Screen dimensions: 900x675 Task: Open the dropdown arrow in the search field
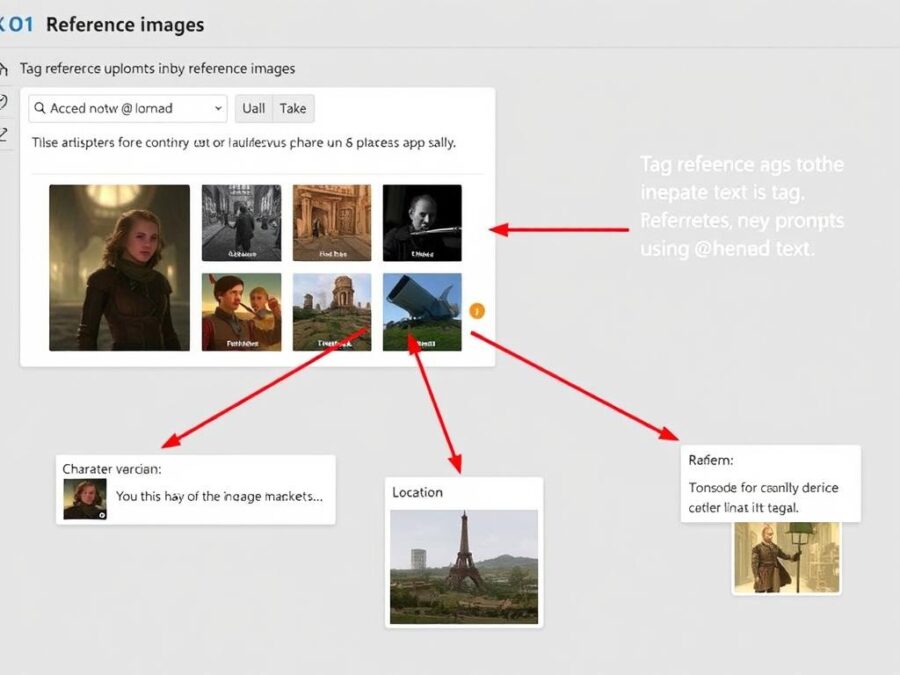(218, 108)
